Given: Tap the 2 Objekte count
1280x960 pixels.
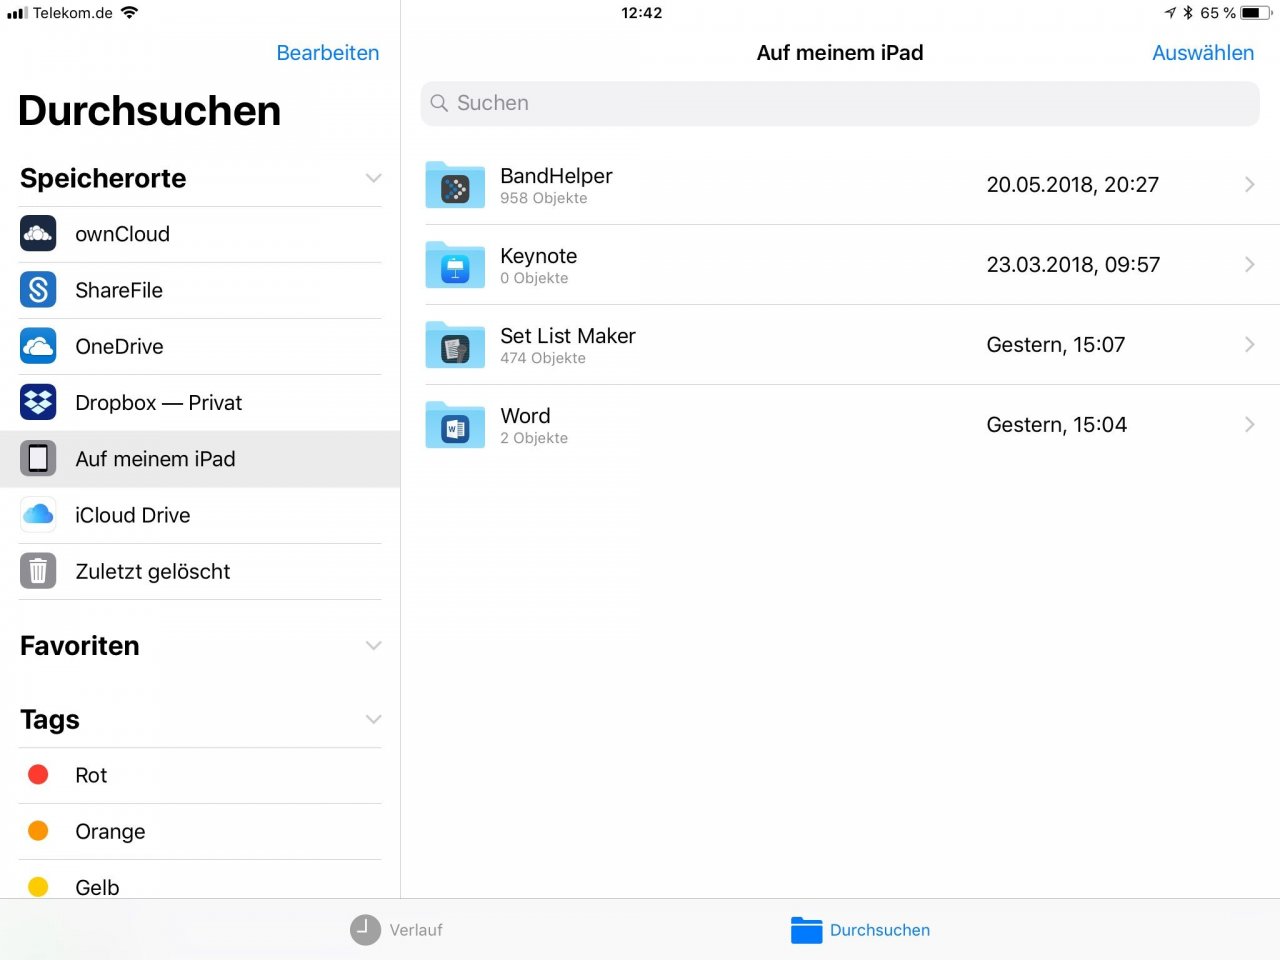Looking at the screenshot, I should tap(534, 438).
